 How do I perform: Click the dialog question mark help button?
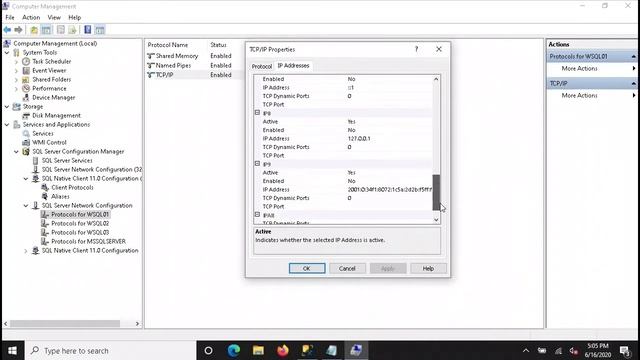click(416, 49)
